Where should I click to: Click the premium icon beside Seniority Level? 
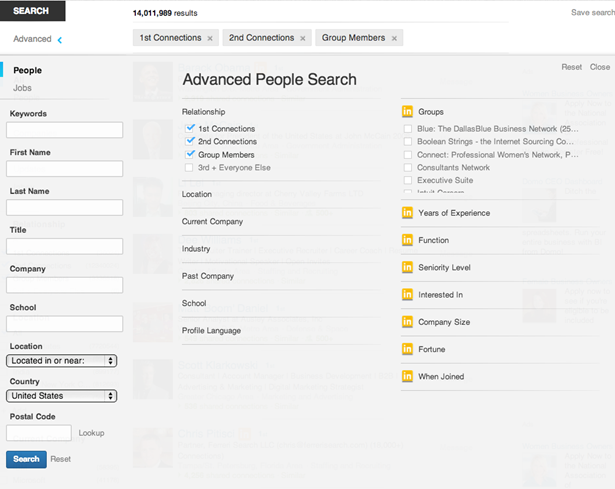407,267
